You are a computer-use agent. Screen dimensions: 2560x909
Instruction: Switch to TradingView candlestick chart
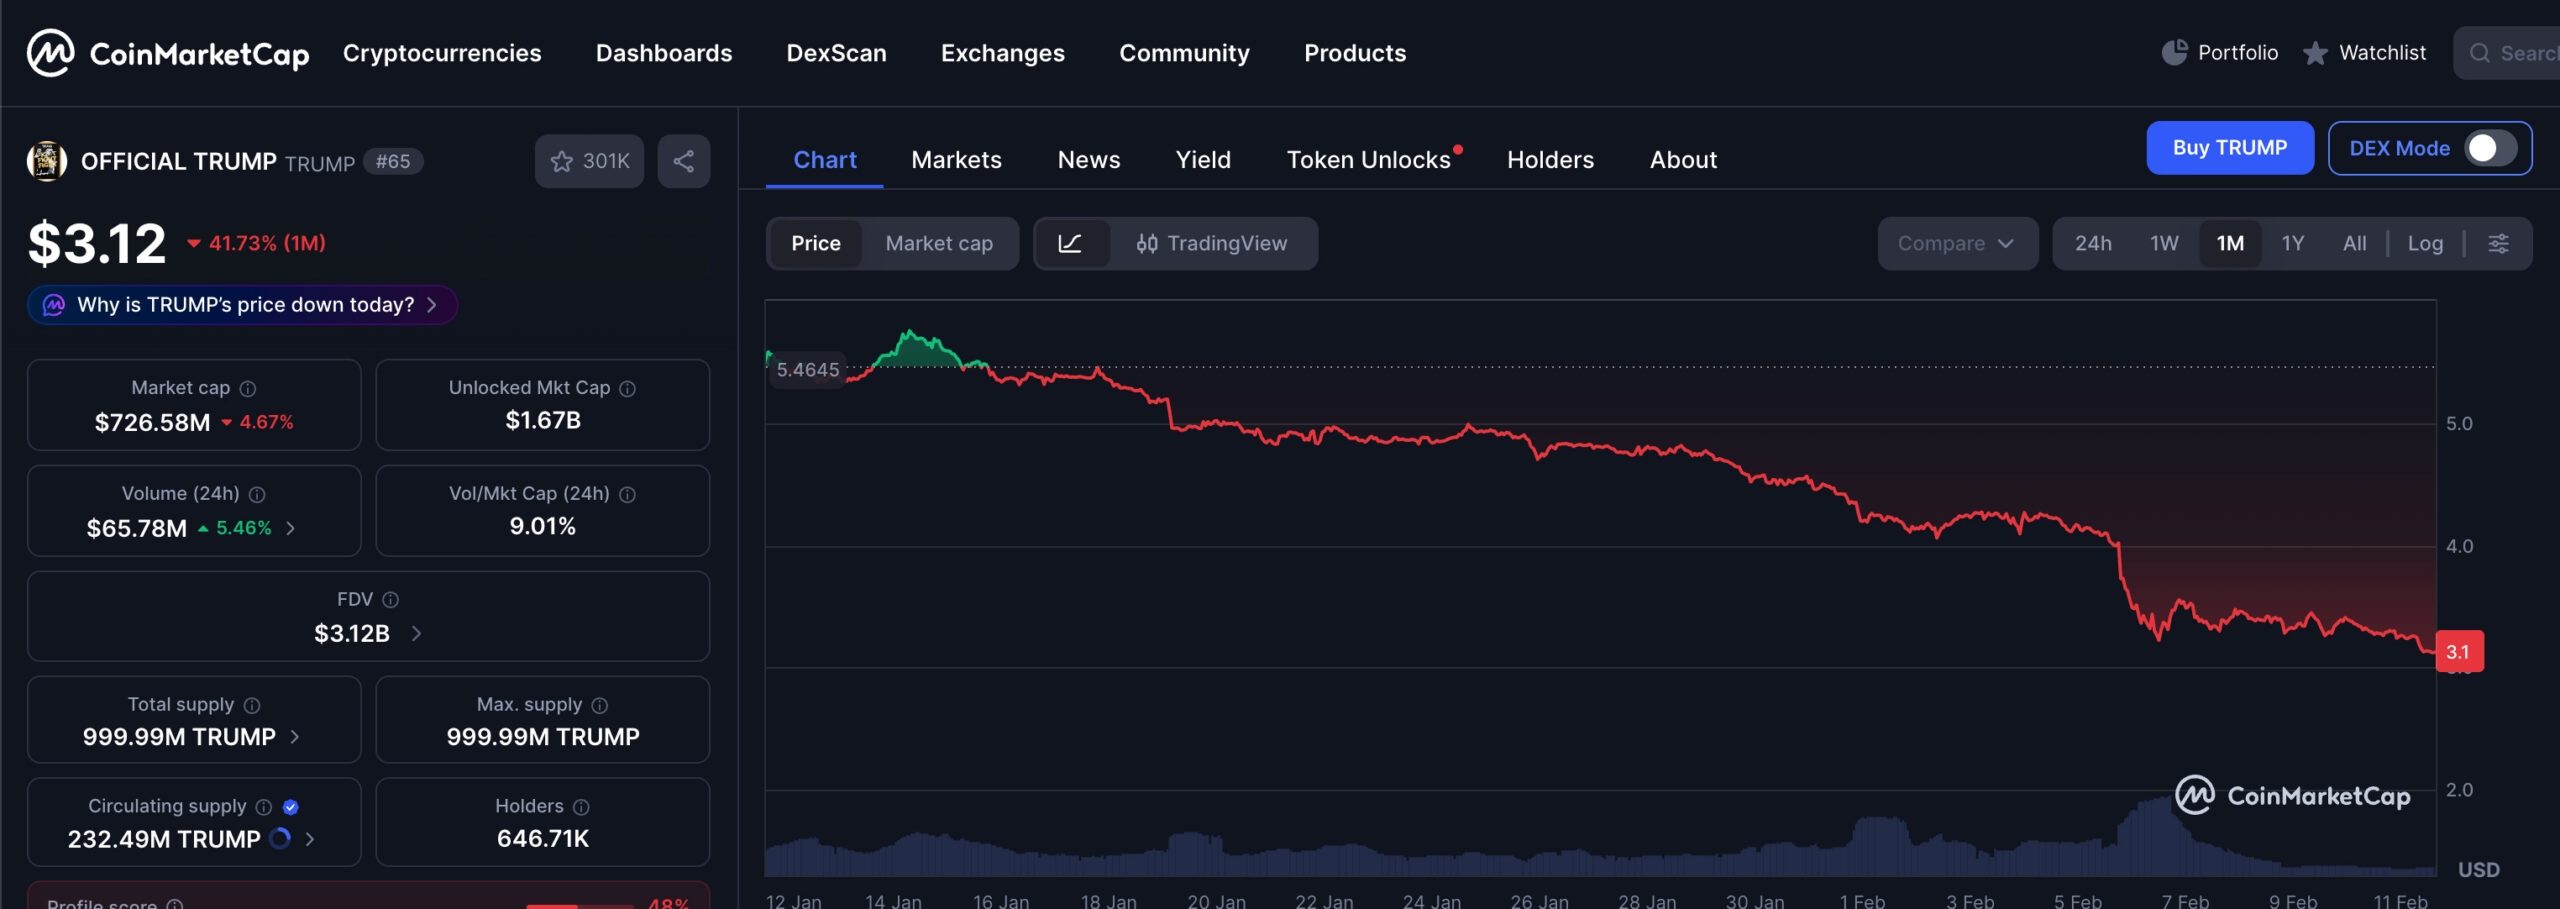coord(1212,243)
